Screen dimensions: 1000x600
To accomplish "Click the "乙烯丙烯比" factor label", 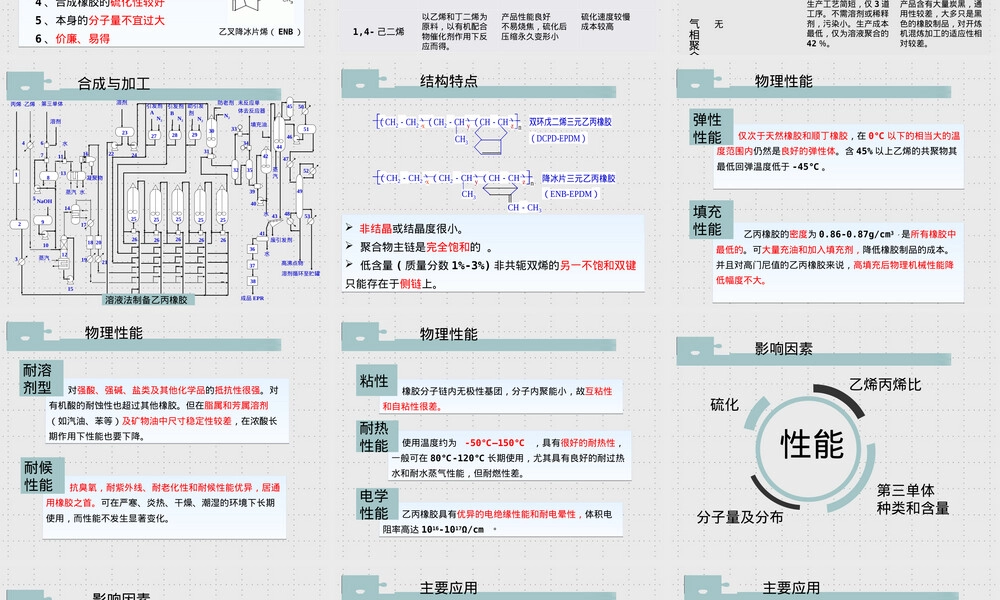I will tap(885, 384).
